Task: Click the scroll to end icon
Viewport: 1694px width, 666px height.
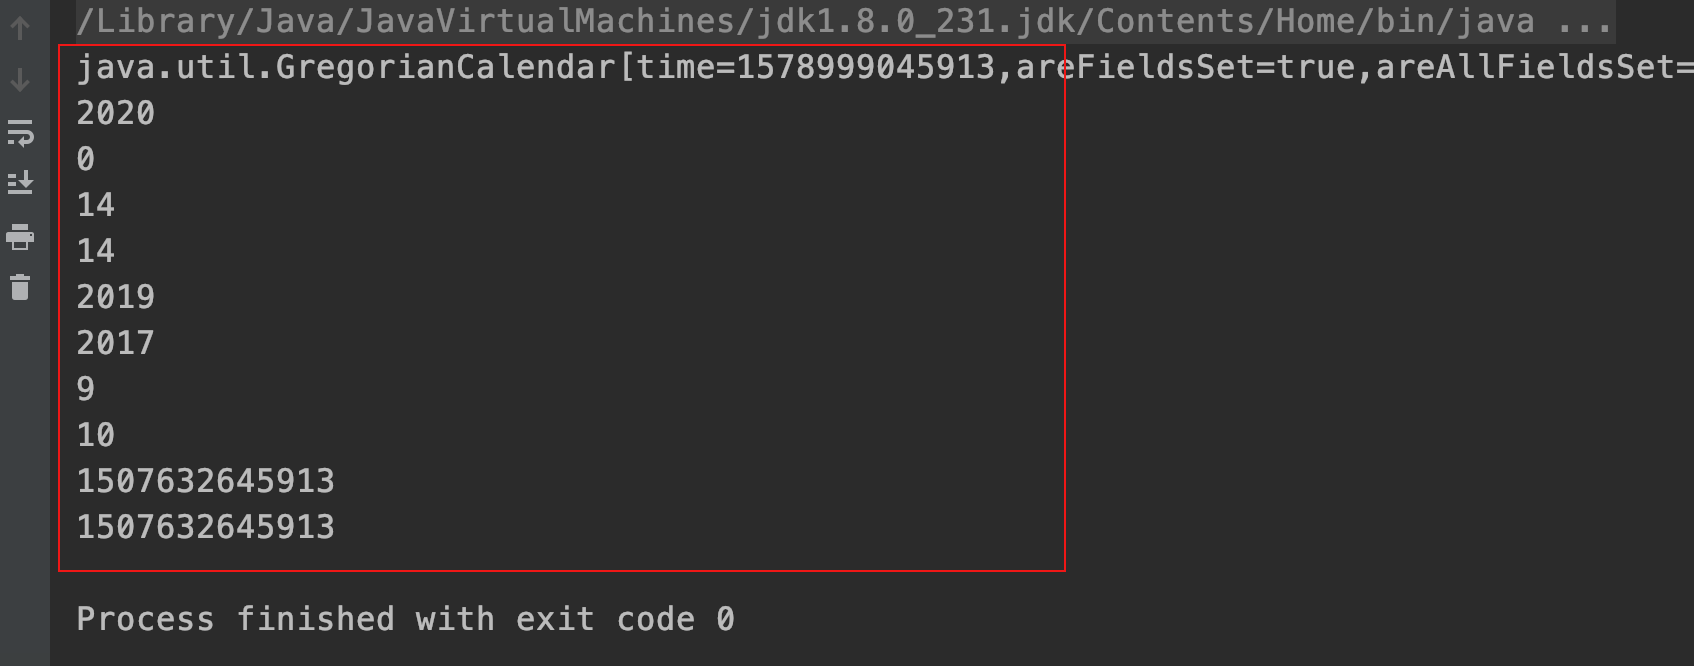Action: 20,183
